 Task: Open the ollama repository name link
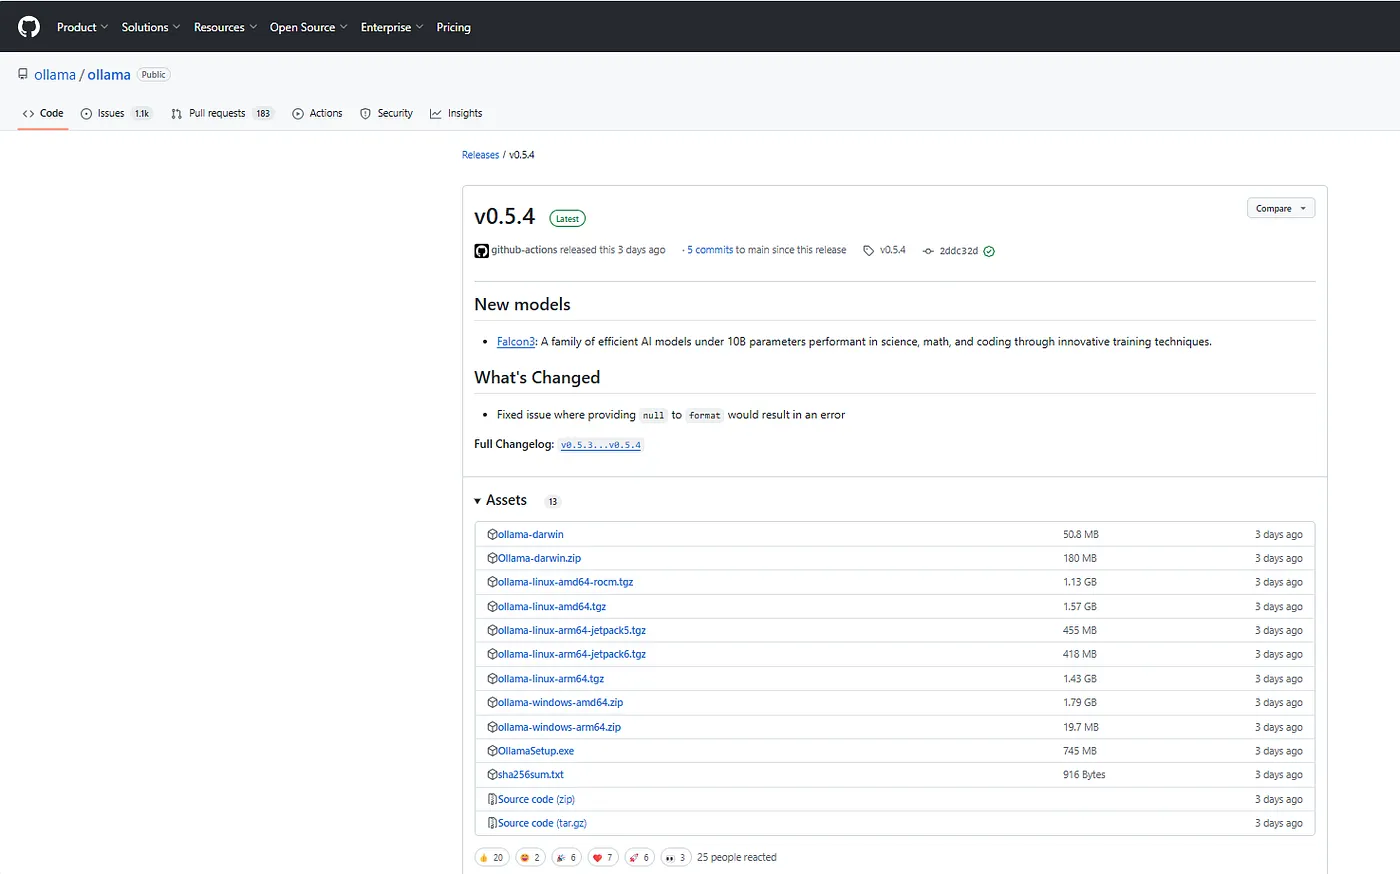tap(109, 75)
